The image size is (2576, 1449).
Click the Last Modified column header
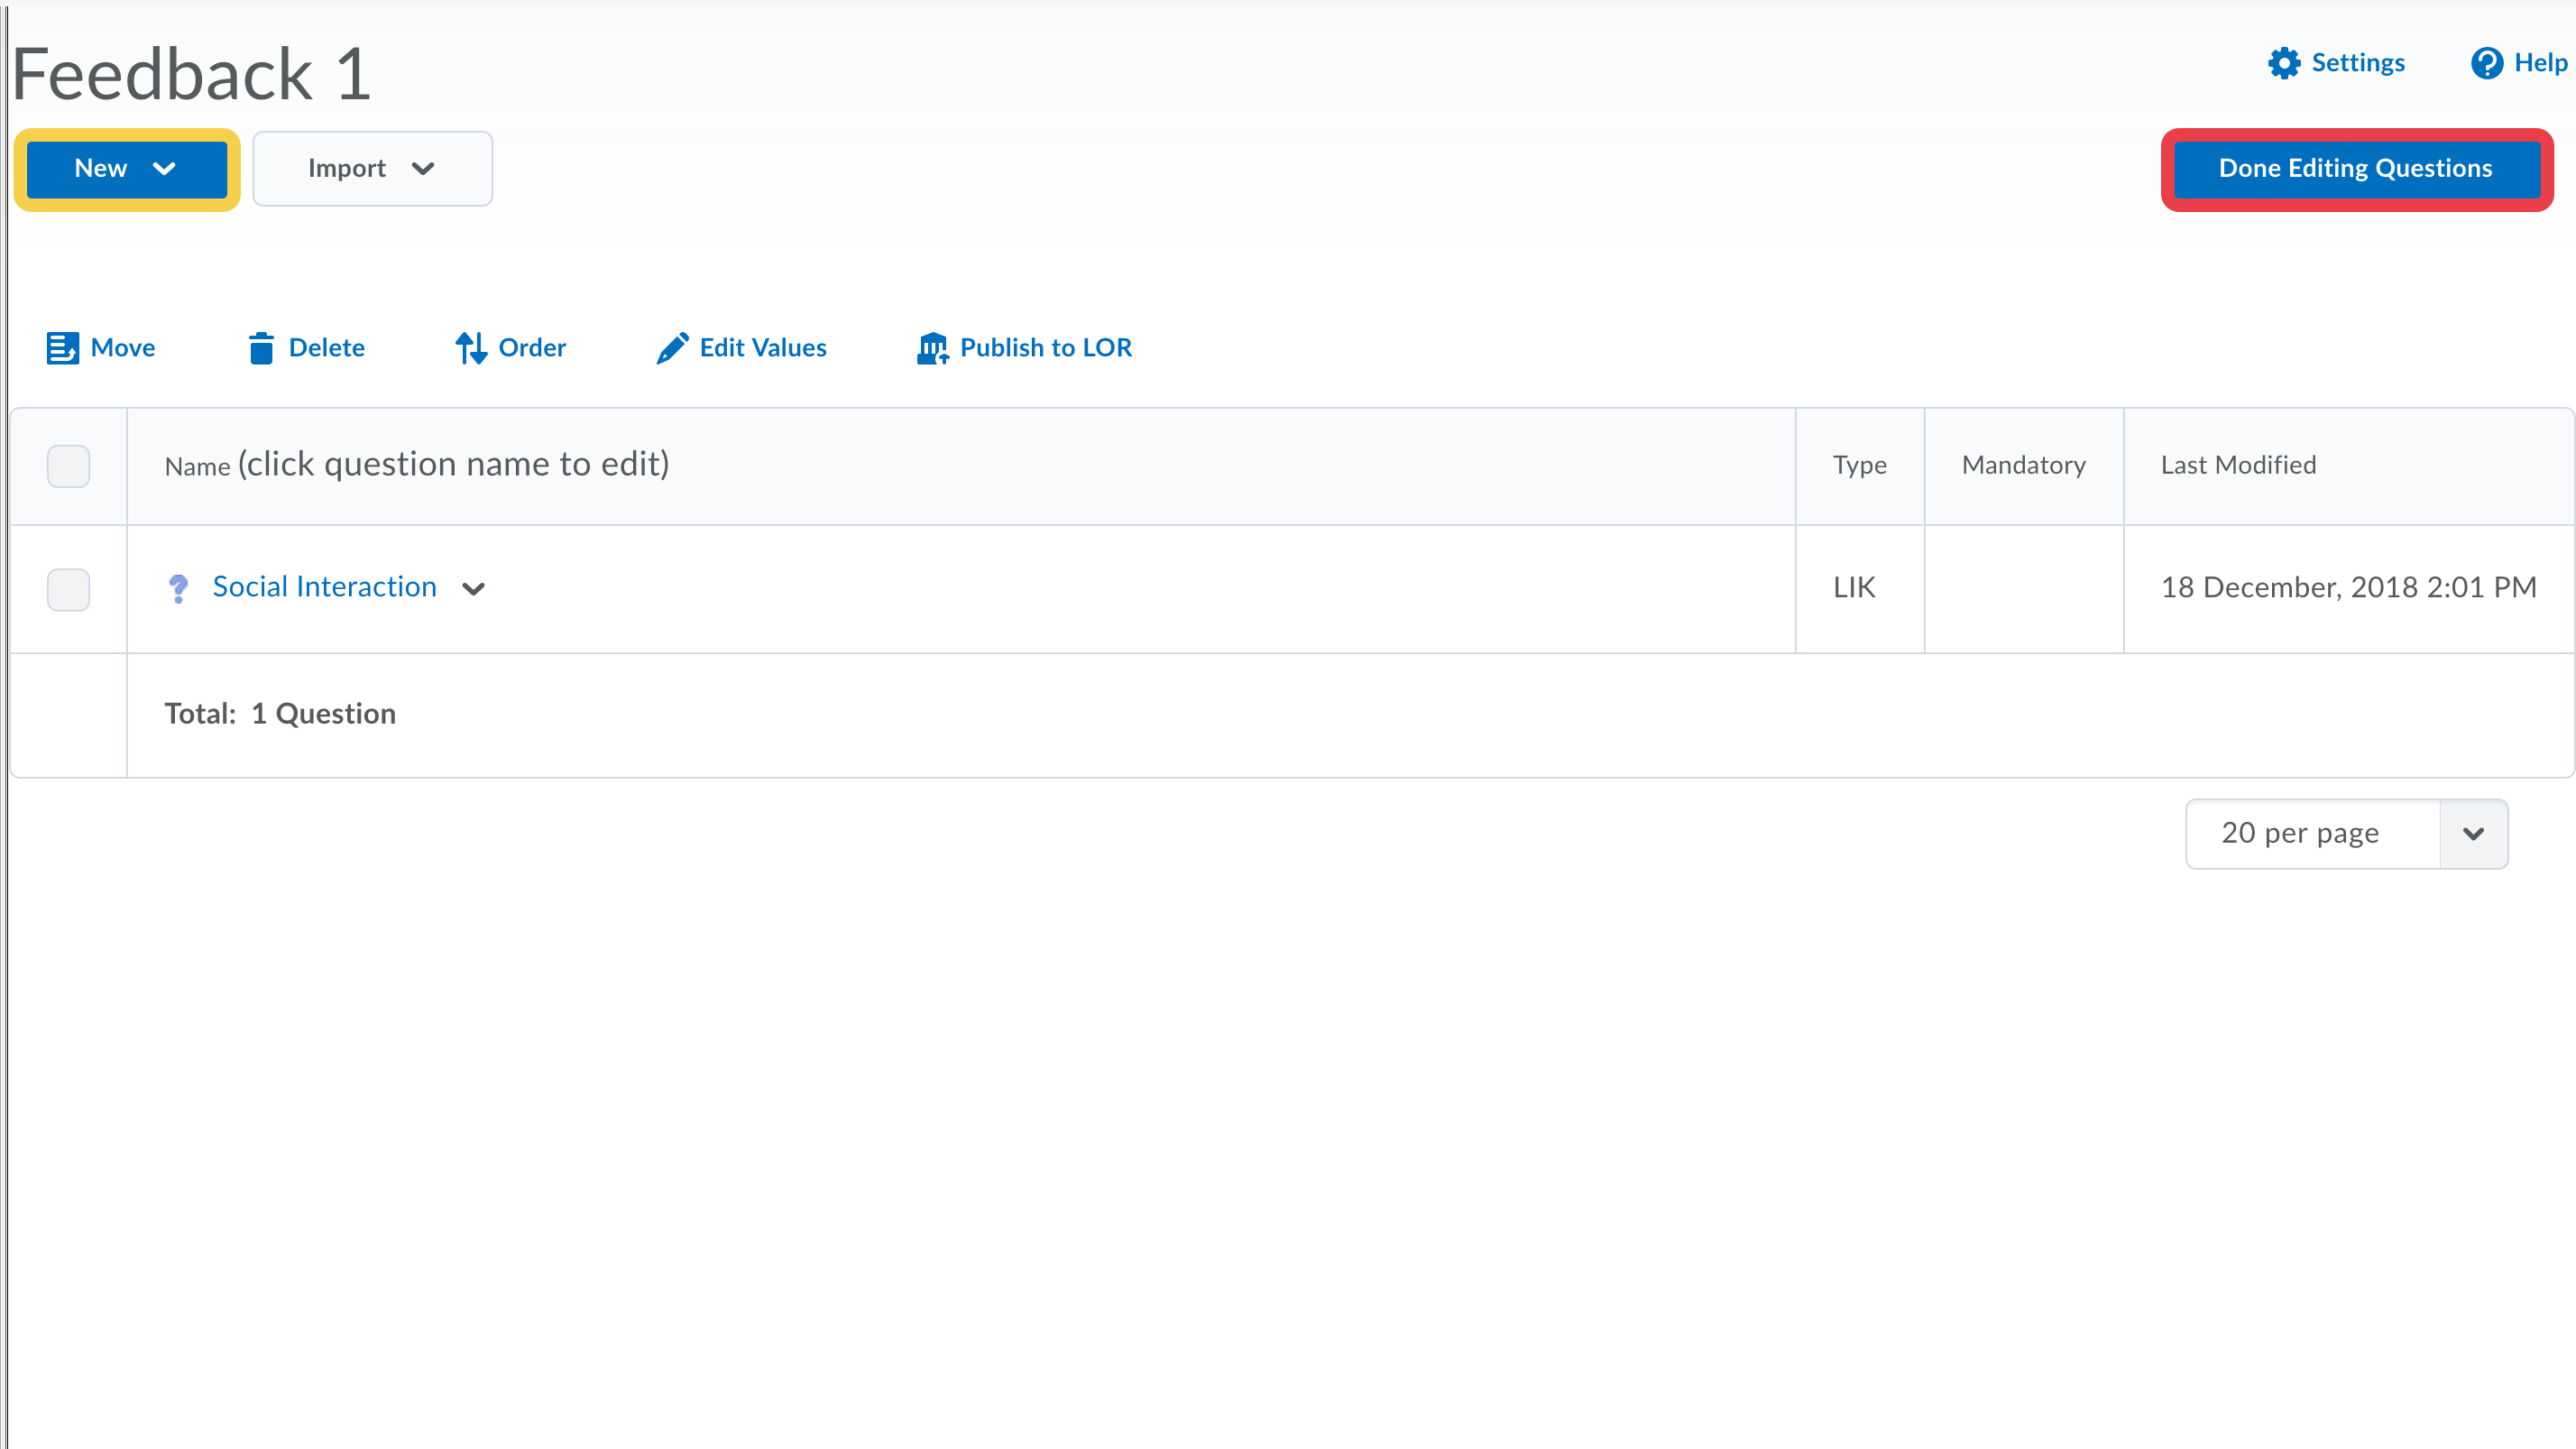point(2238,465)
